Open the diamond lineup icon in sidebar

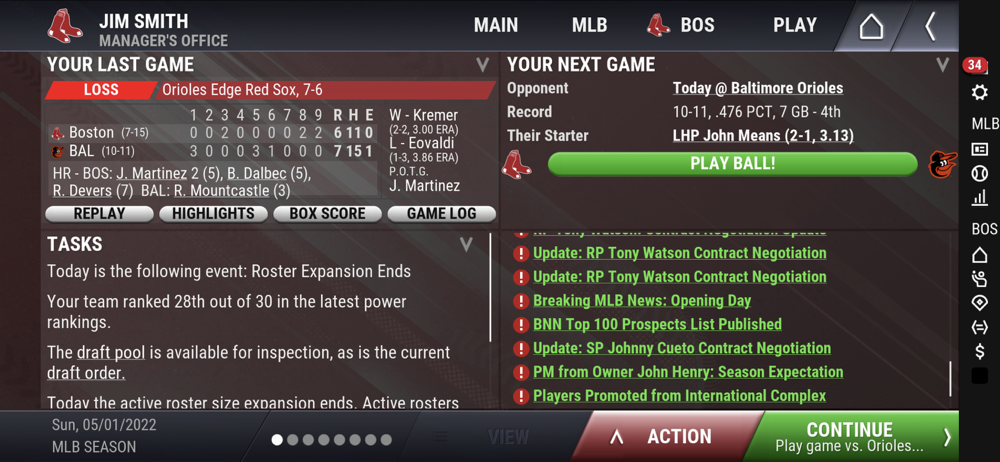tap(979, 303)
